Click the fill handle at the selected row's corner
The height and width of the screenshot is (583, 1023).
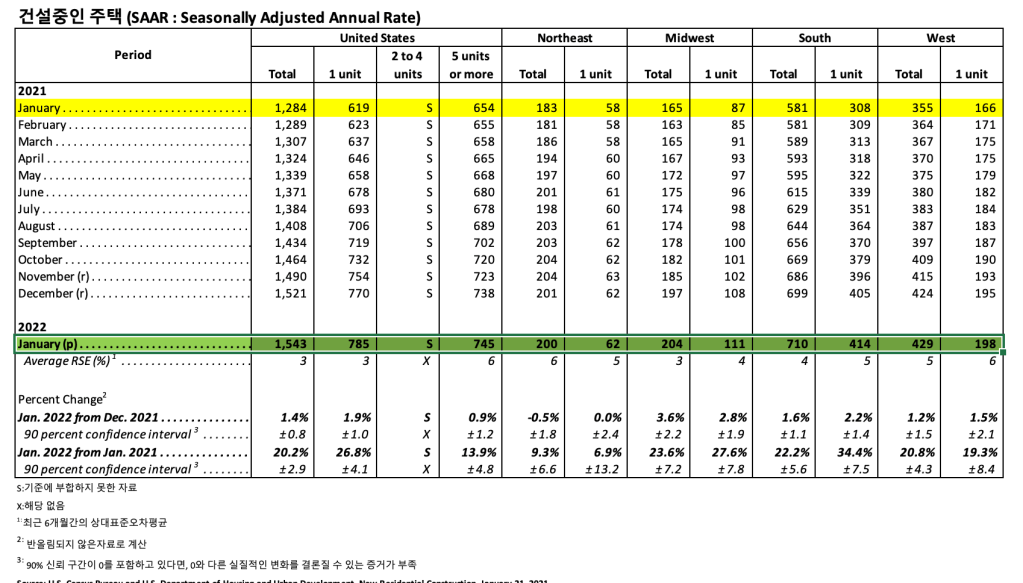click(x=1003, y=352)
